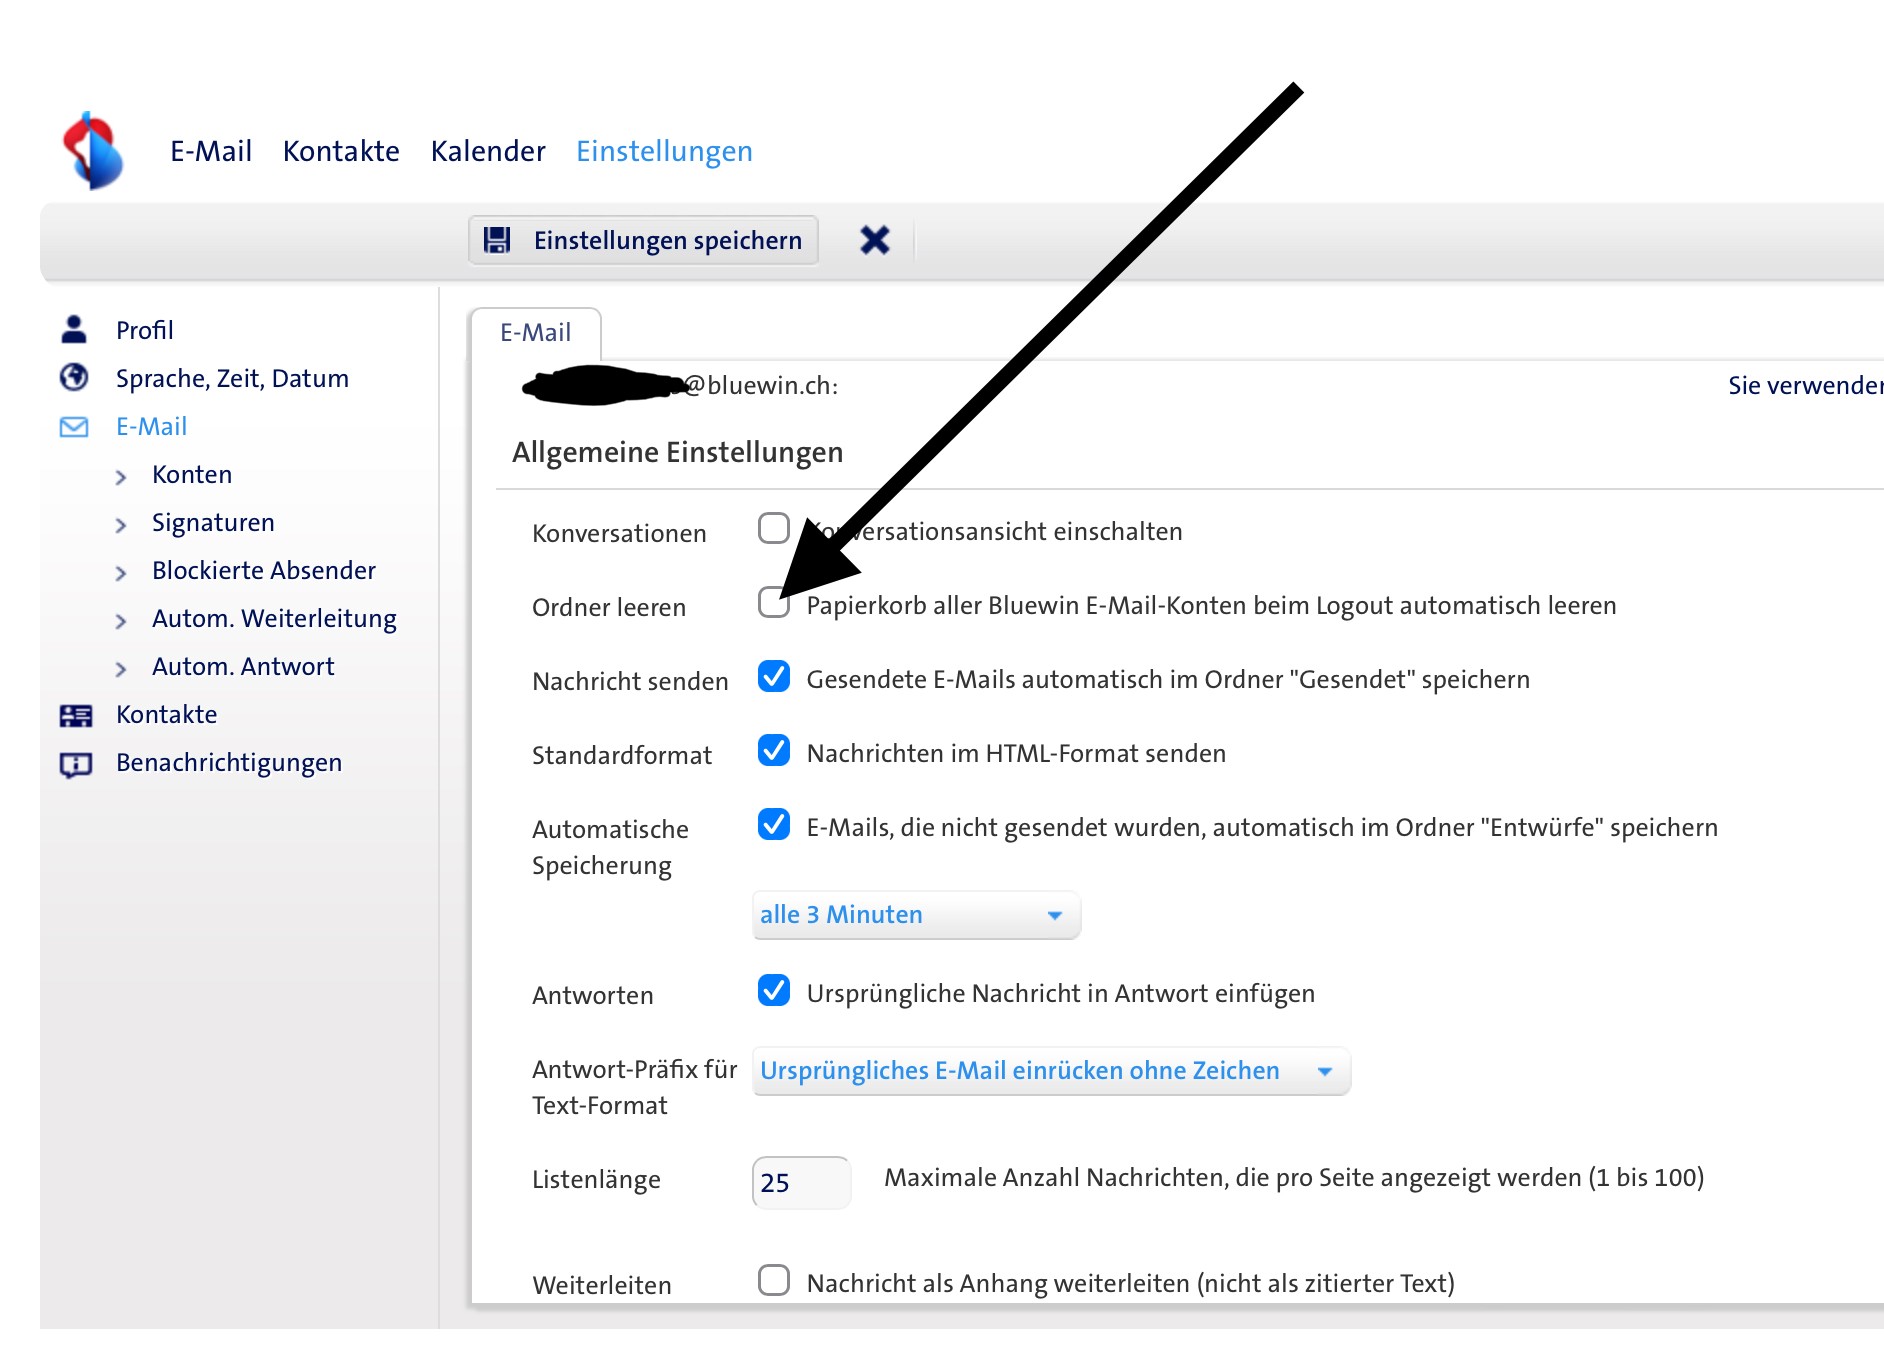The width and height of the screenshot is (1884, 1351).
Task: Click the floppy disk save icon
Action: coord(497,240)
